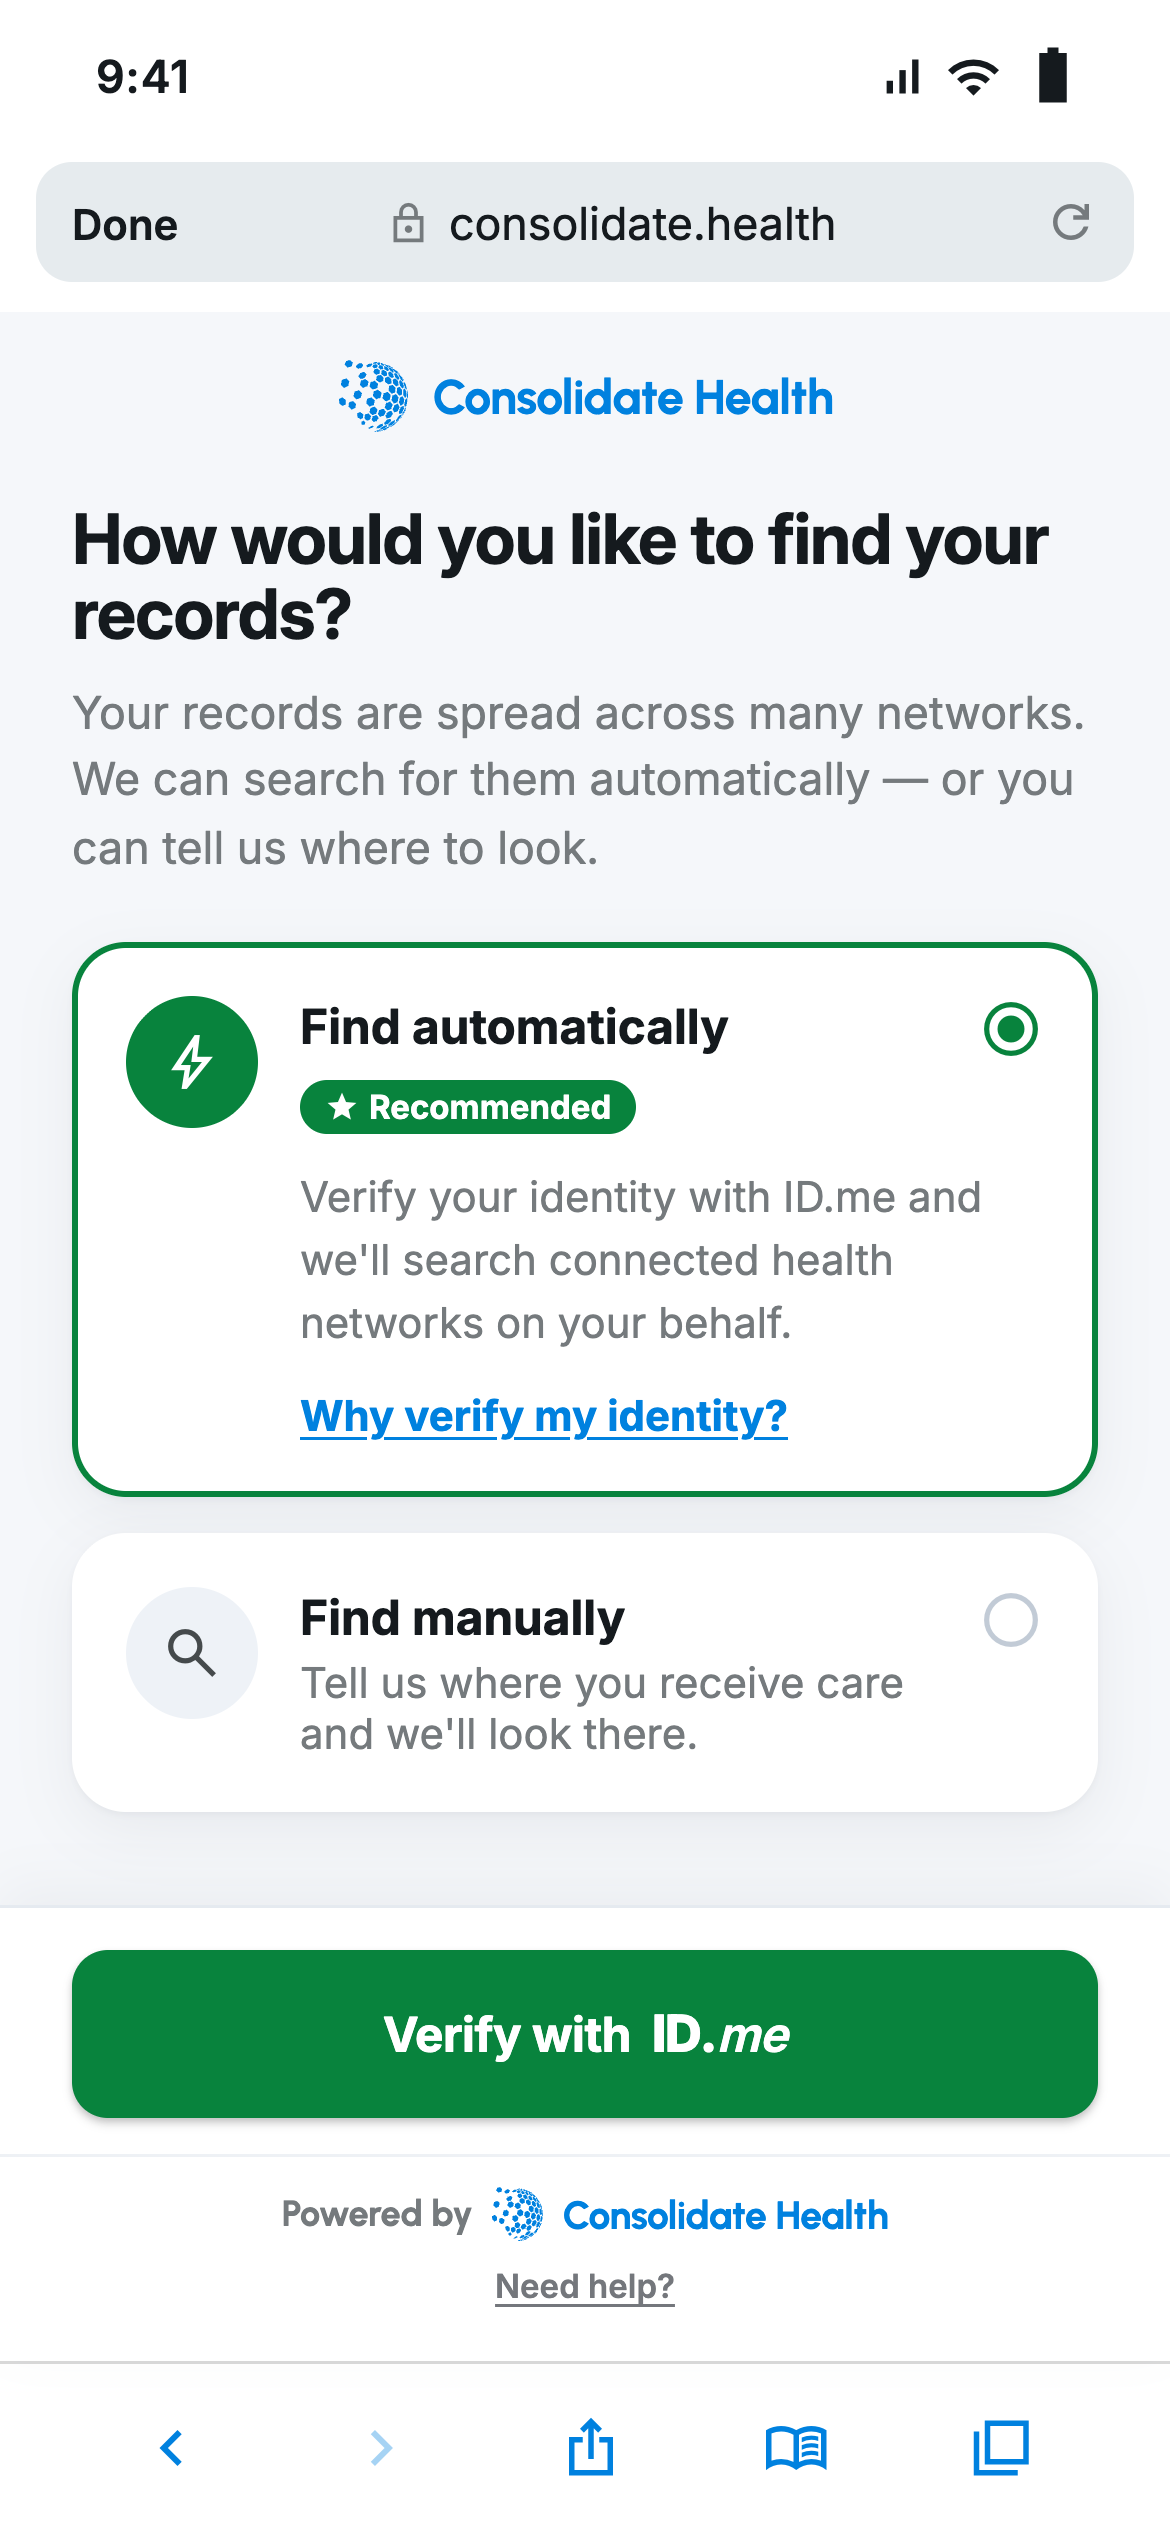This screenshot has width=1170, height=2532.
Task: Select the Find manually radio button
Action: tap(1011, 1620)
